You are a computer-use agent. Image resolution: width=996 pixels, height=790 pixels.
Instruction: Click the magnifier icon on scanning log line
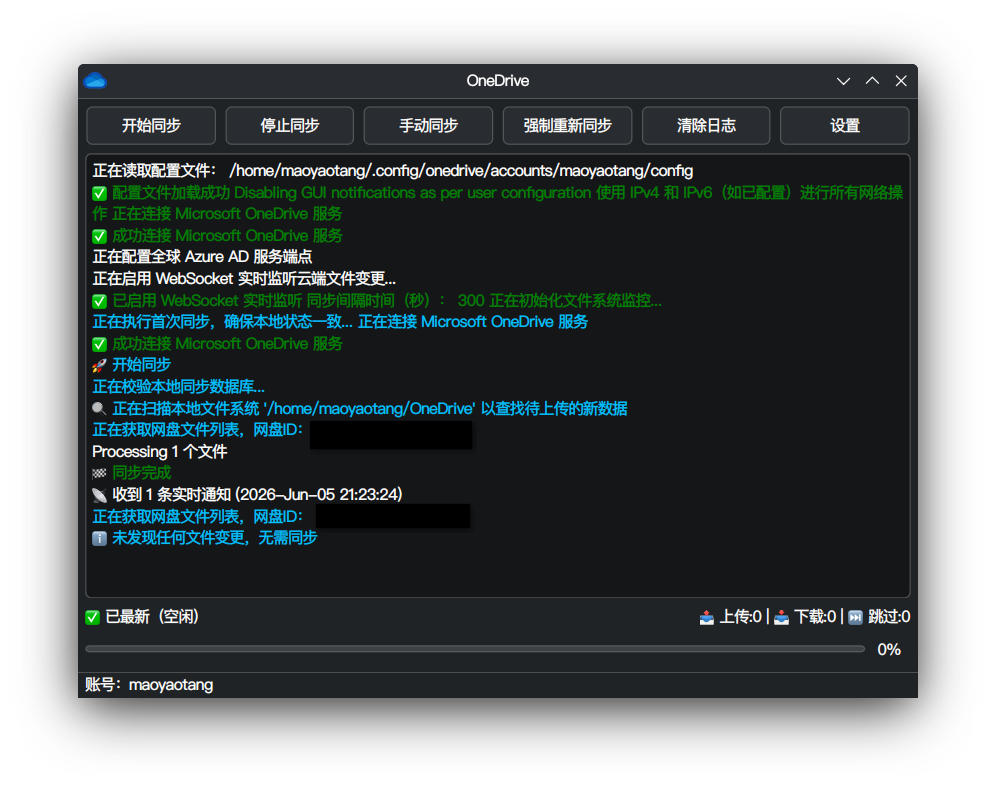(99, 409)
